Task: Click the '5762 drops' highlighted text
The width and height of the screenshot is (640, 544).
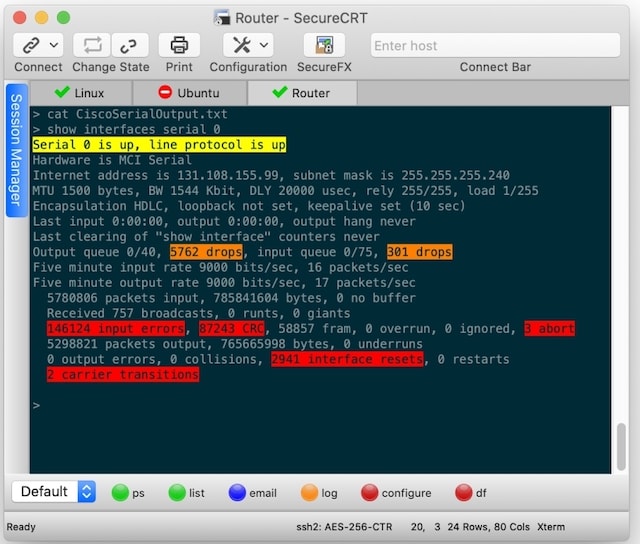Action: pyautogui.click(x=206, y=252)
